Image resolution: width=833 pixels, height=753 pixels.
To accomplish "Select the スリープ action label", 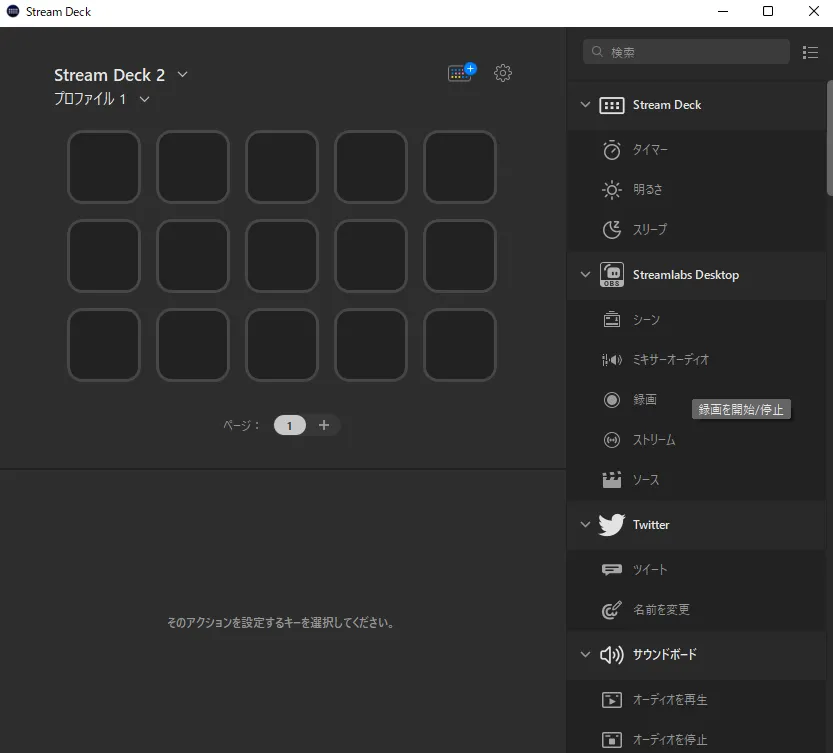I will pos(650,230).
